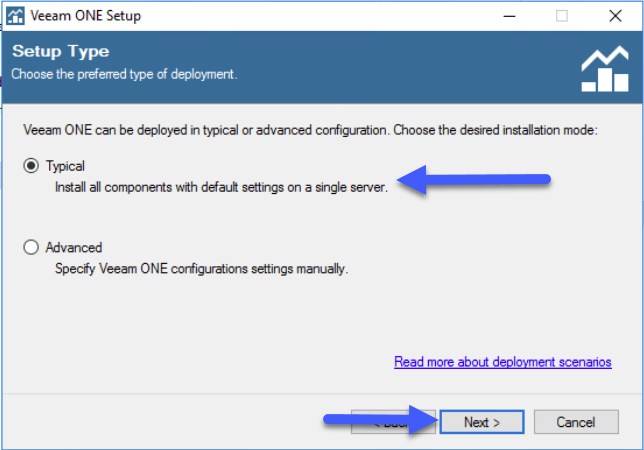Click the "Advanced" option label
The width and height of the screenshot is (644, 450).
point(74,248)
